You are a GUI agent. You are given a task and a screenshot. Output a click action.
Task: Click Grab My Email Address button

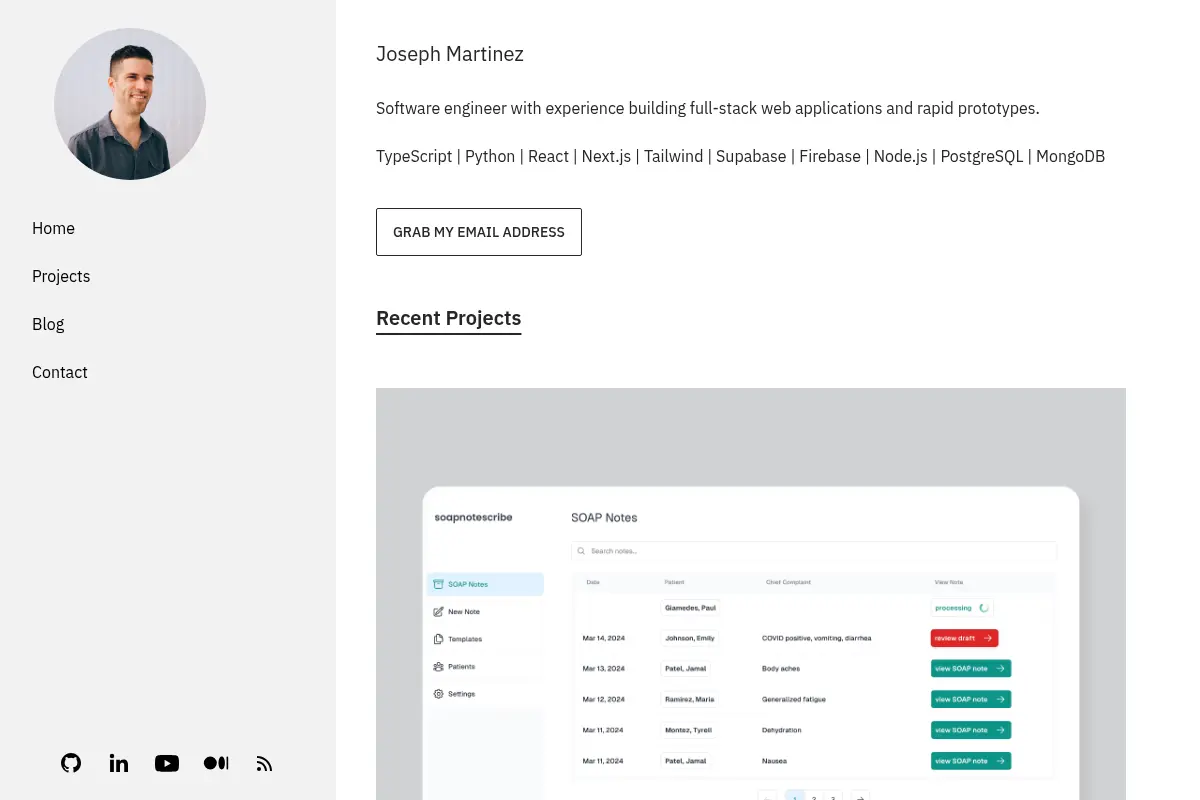click(x=479, y=232)
